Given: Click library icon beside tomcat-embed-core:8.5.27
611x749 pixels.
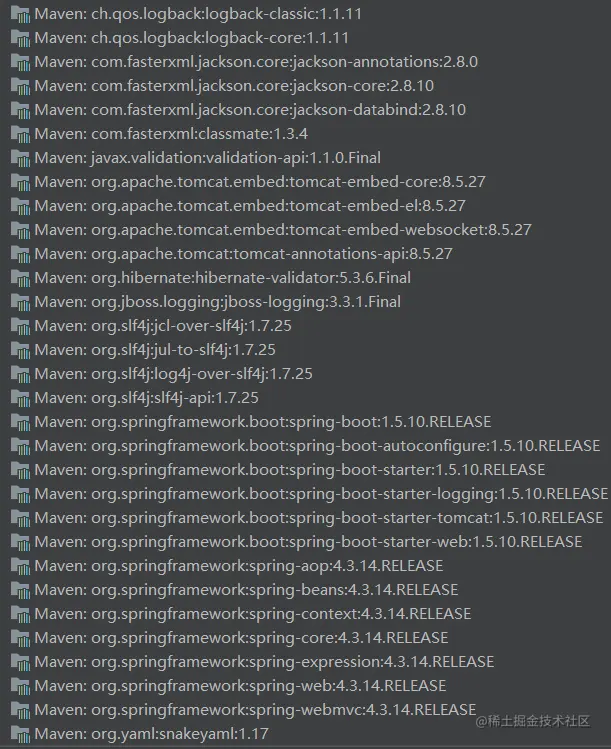Looking at the screenshot, I should [x=20, y=182].
